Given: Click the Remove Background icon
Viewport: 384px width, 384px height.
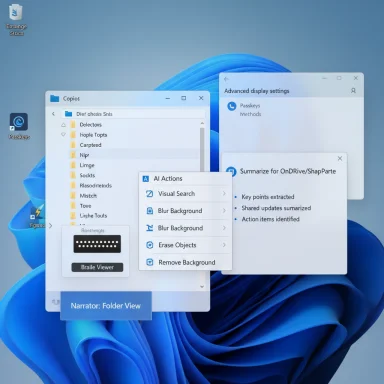Looking at the screenshot, I should 150,262.
